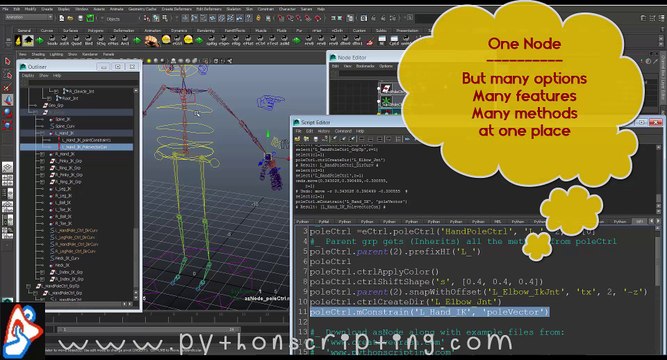Click the Script Editor load script icon
667x360 pixels.
(297, 139)
